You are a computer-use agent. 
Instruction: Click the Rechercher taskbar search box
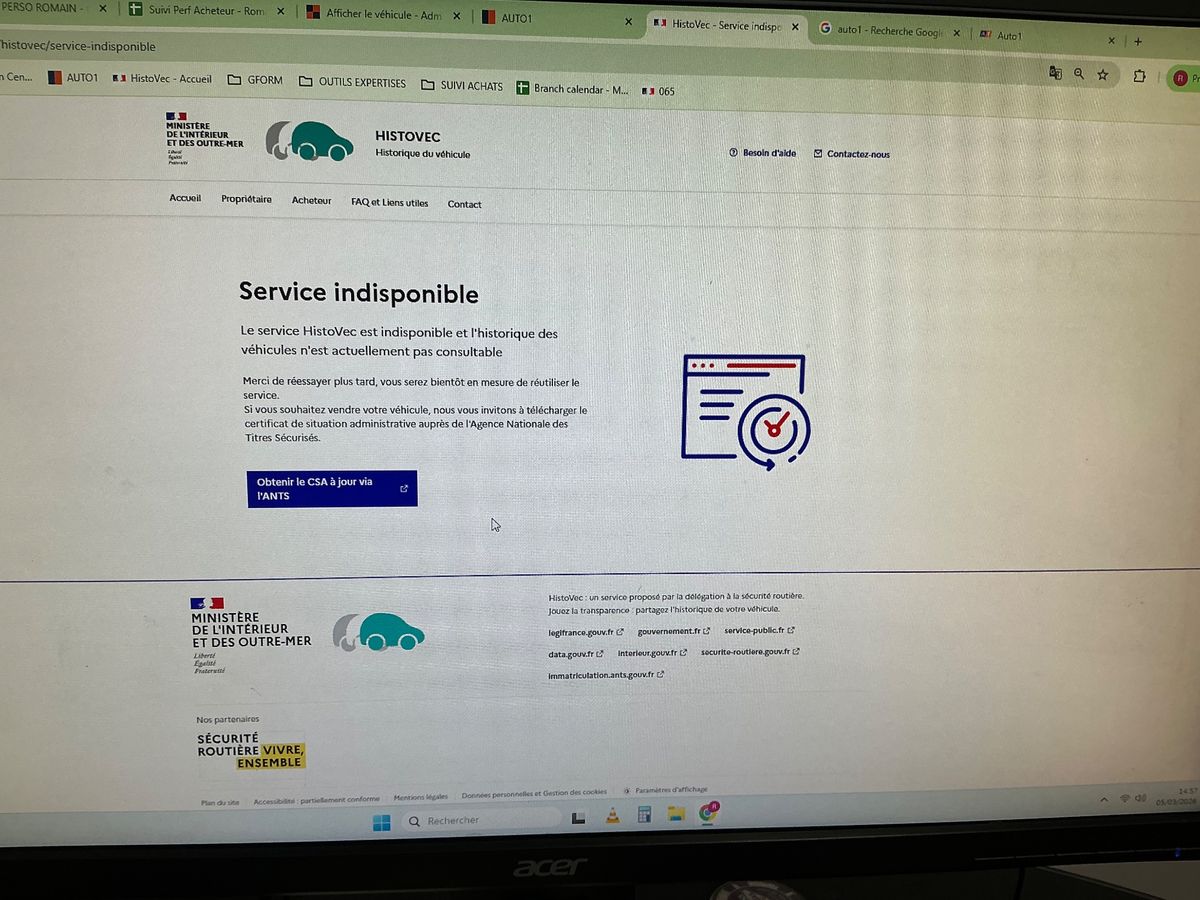point(481,821)
